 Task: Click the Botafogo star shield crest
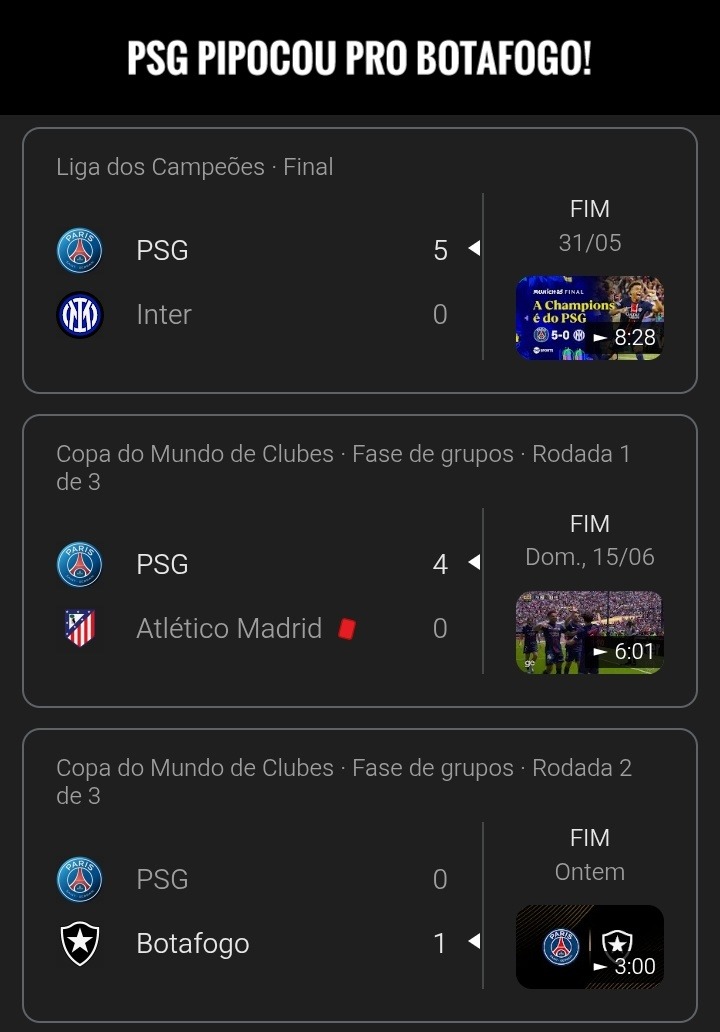(x=80, y=943)
